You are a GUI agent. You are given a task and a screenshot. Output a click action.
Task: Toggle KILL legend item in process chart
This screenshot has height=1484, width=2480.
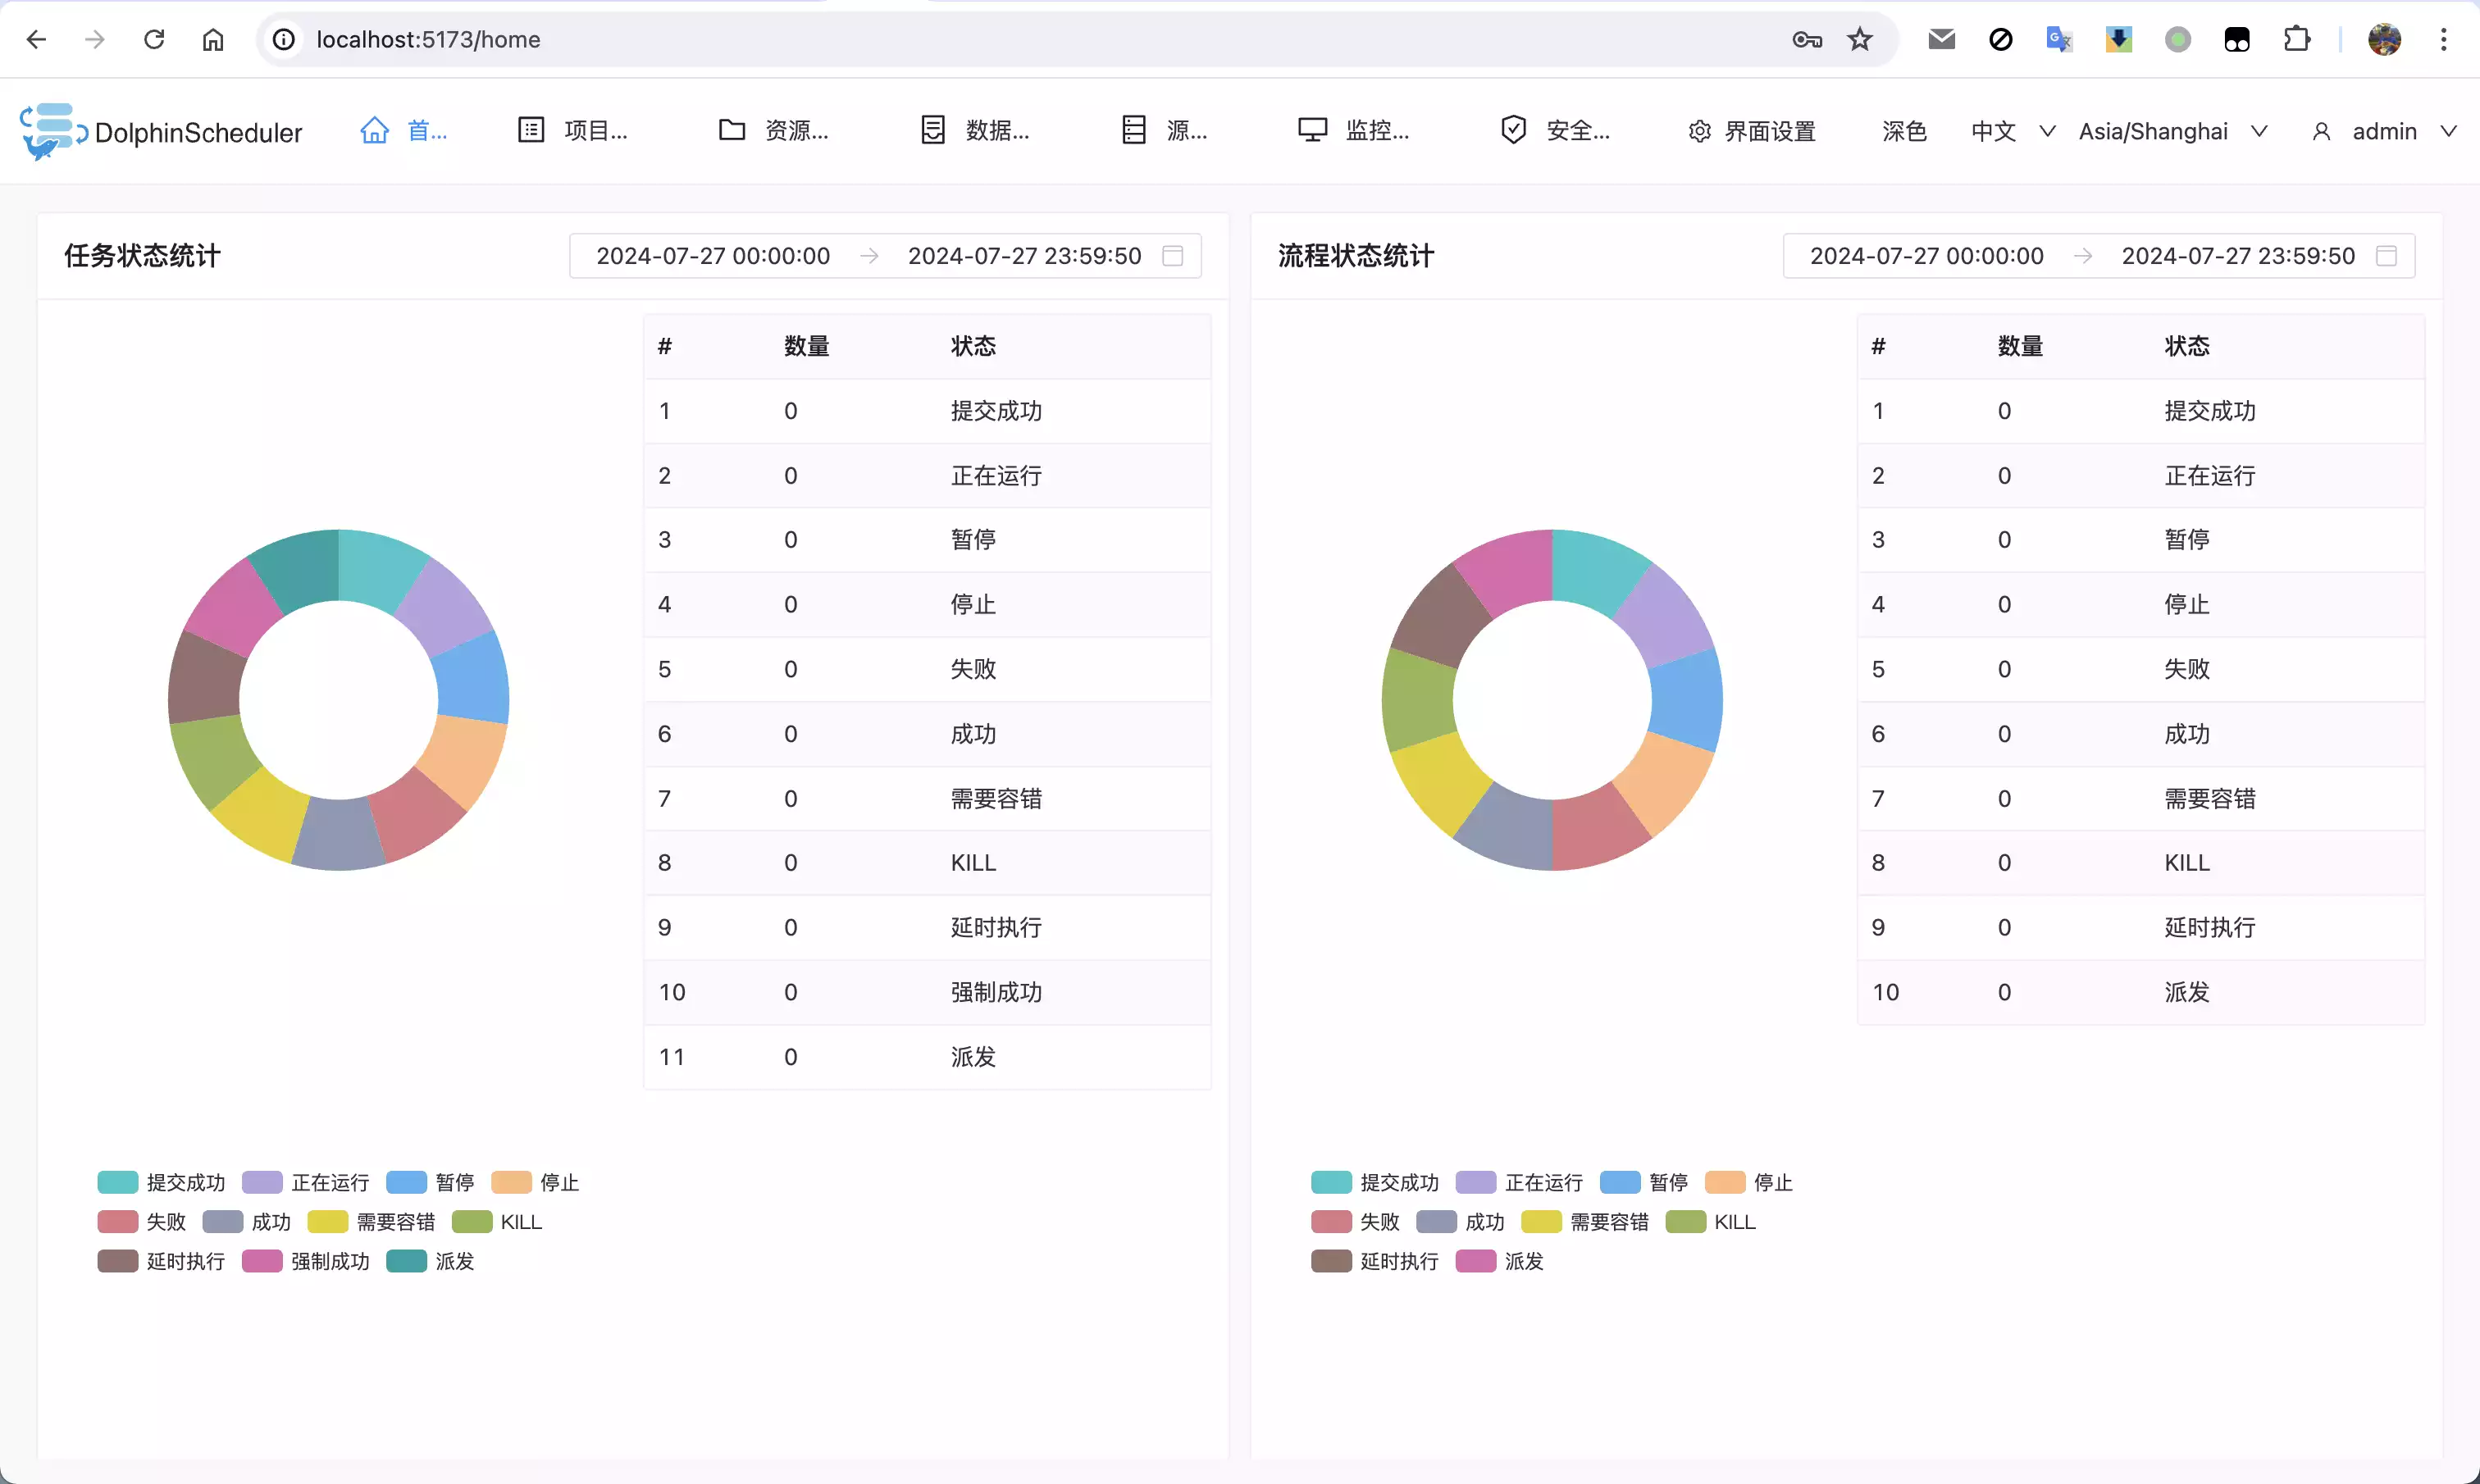pyautogui.click(x=1711, y=1222)
